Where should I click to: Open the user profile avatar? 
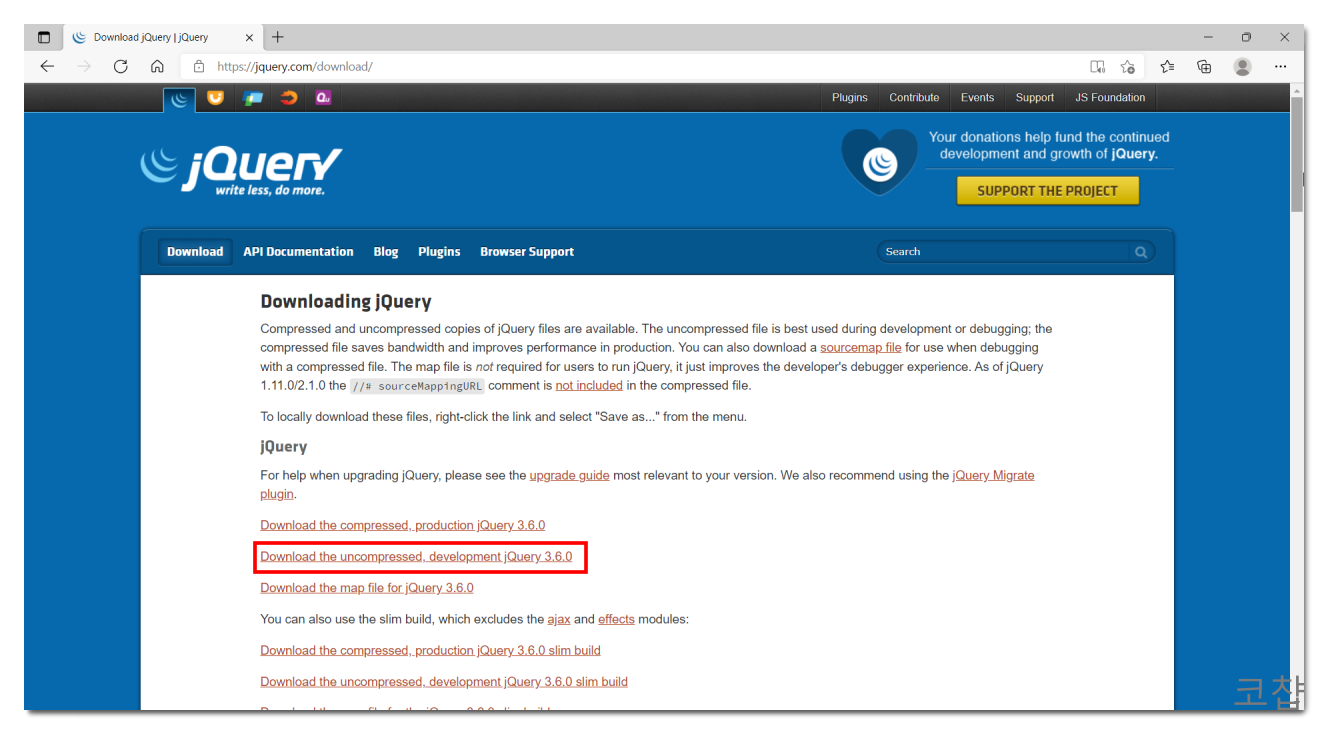(1242, 67)
